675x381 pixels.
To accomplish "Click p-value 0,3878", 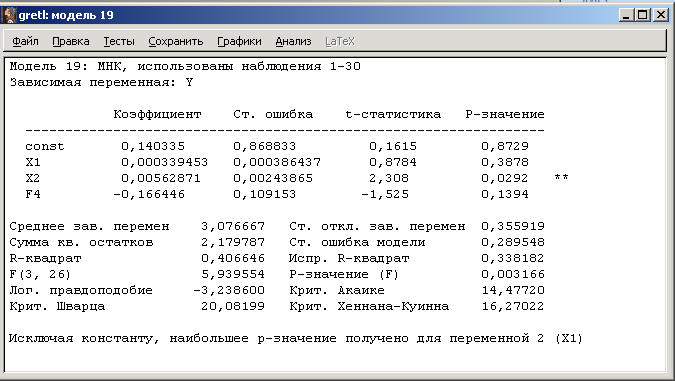I will (x=505, y=162).
